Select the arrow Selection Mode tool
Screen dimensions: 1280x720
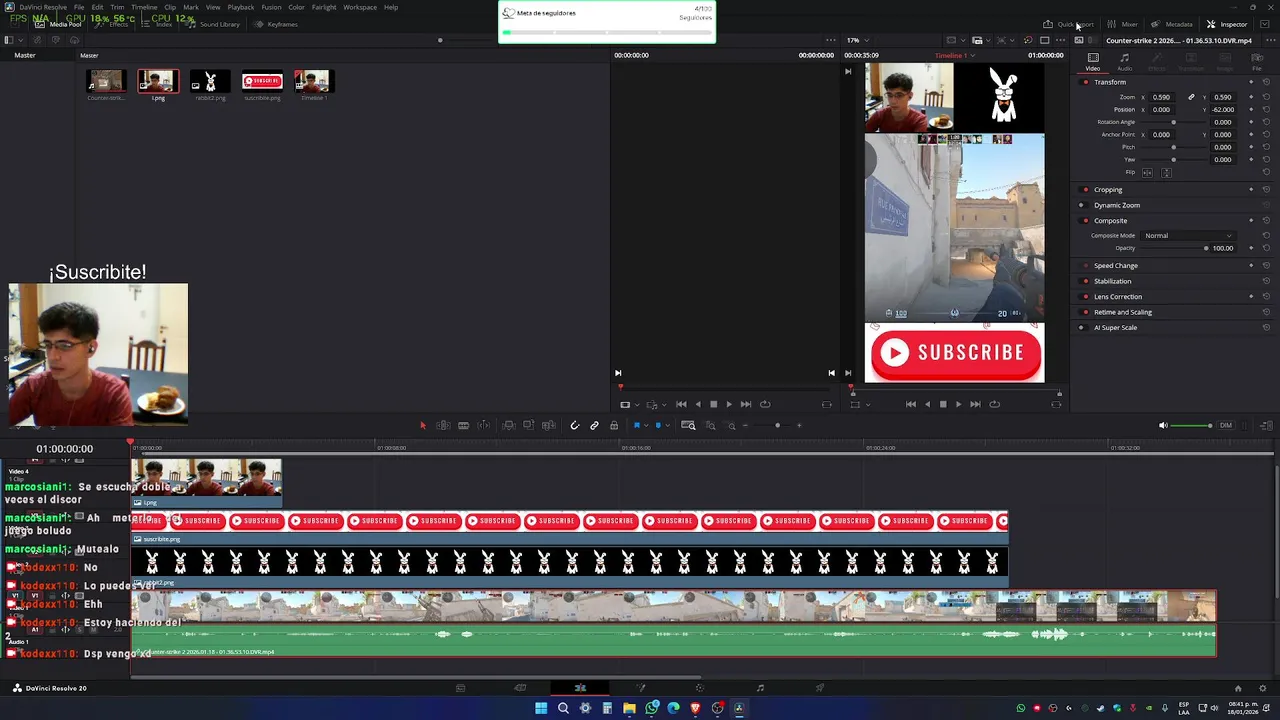(x=422, y=425)
